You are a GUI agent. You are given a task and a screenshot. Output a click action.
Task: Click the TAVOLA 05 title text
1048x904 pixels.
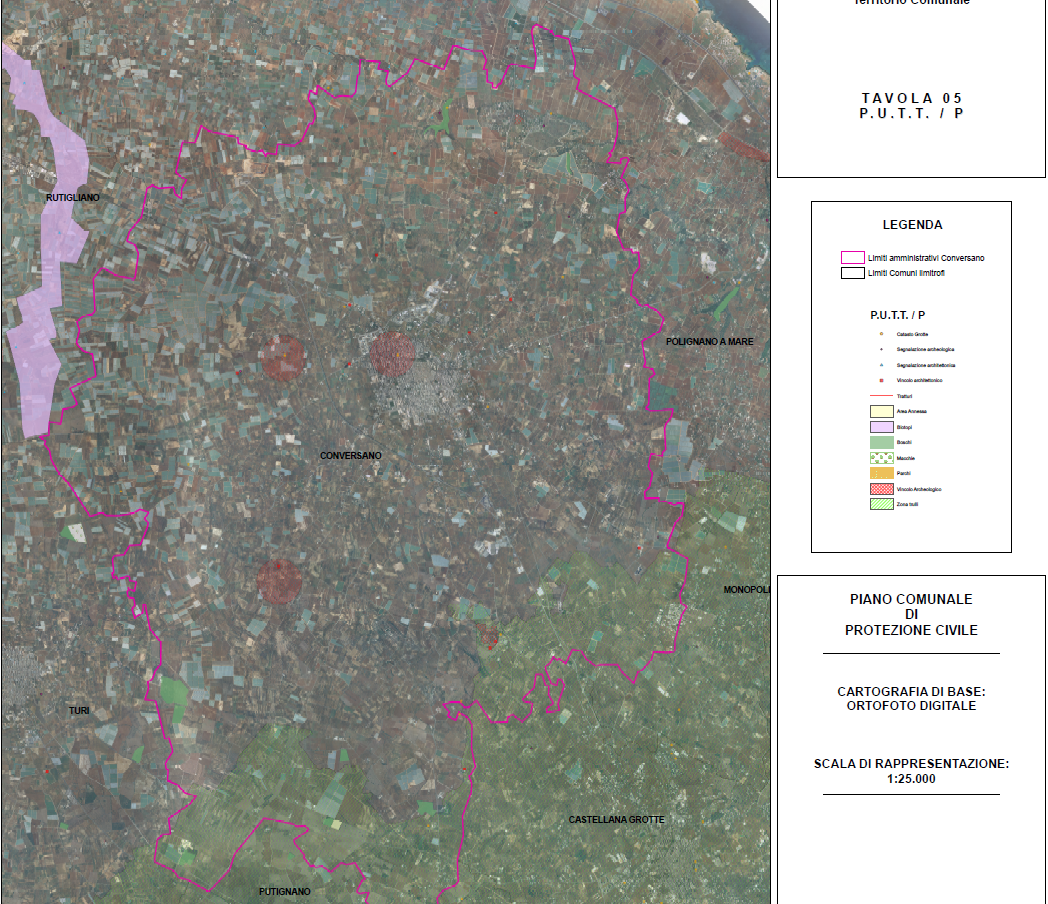[x=911, y=98]
